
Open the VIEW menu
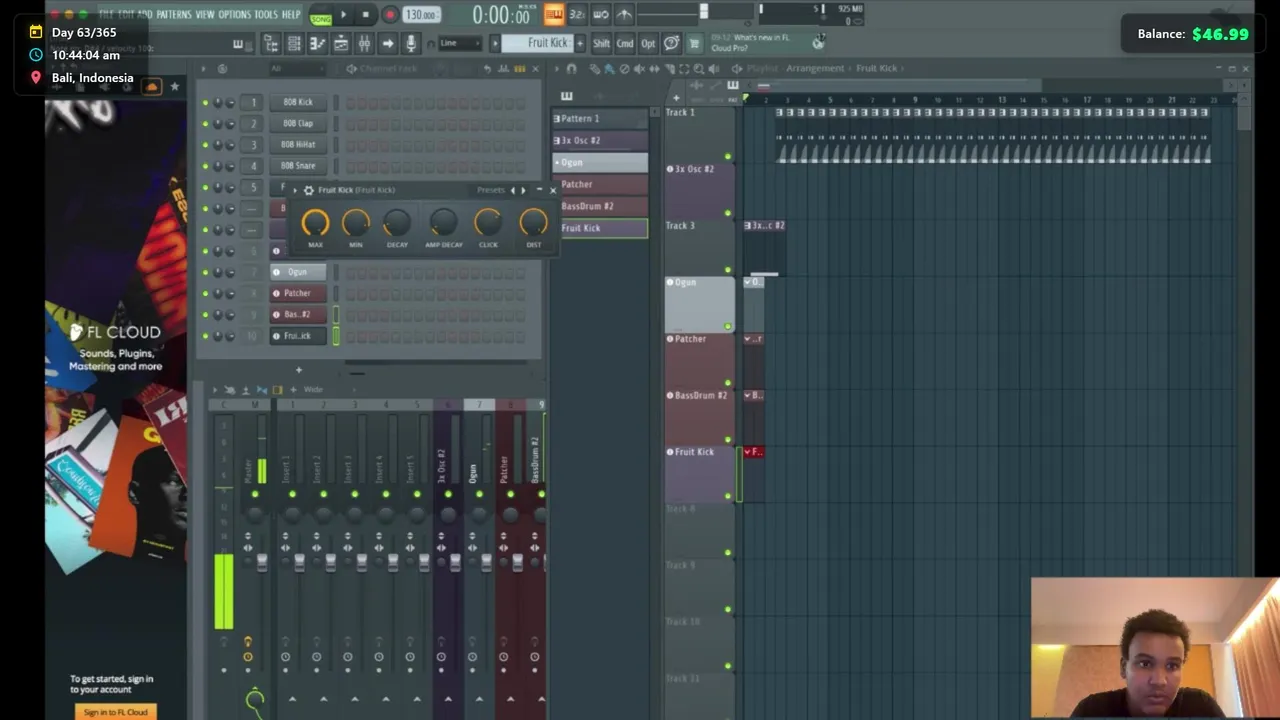pos(205,14)
